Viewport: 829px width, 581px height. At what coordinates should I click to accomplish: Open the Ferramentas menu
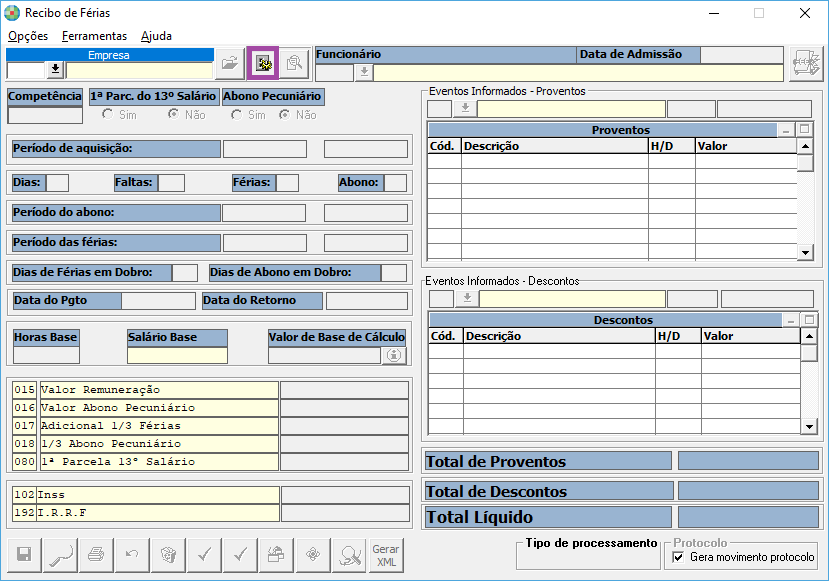[x=94, y=36]
